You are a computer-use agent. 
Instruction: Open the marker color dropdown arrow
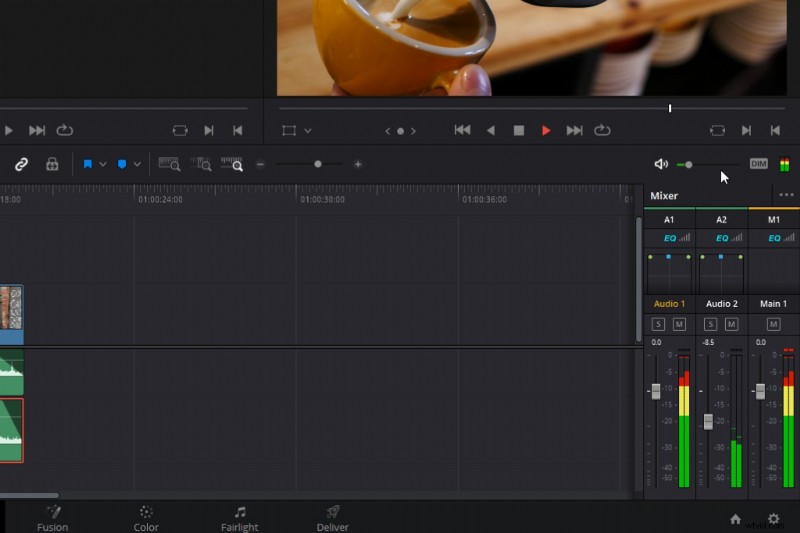(x=137, y=164)
